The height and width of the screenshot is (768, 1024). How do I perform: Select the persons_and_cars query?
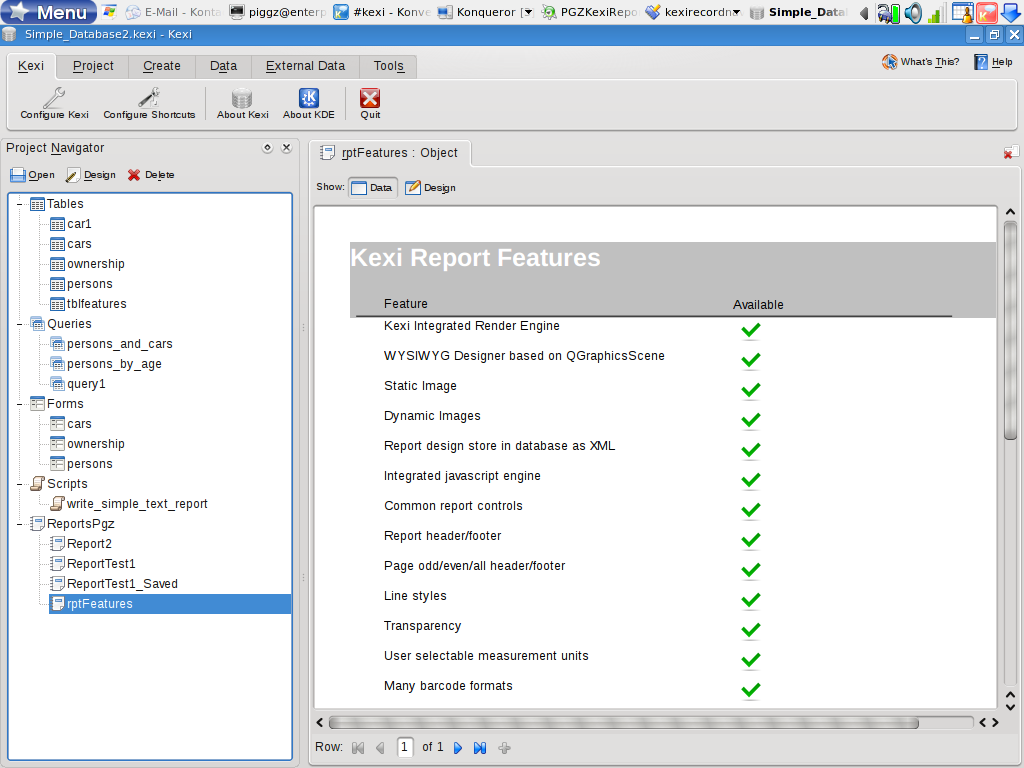[112, 344]
